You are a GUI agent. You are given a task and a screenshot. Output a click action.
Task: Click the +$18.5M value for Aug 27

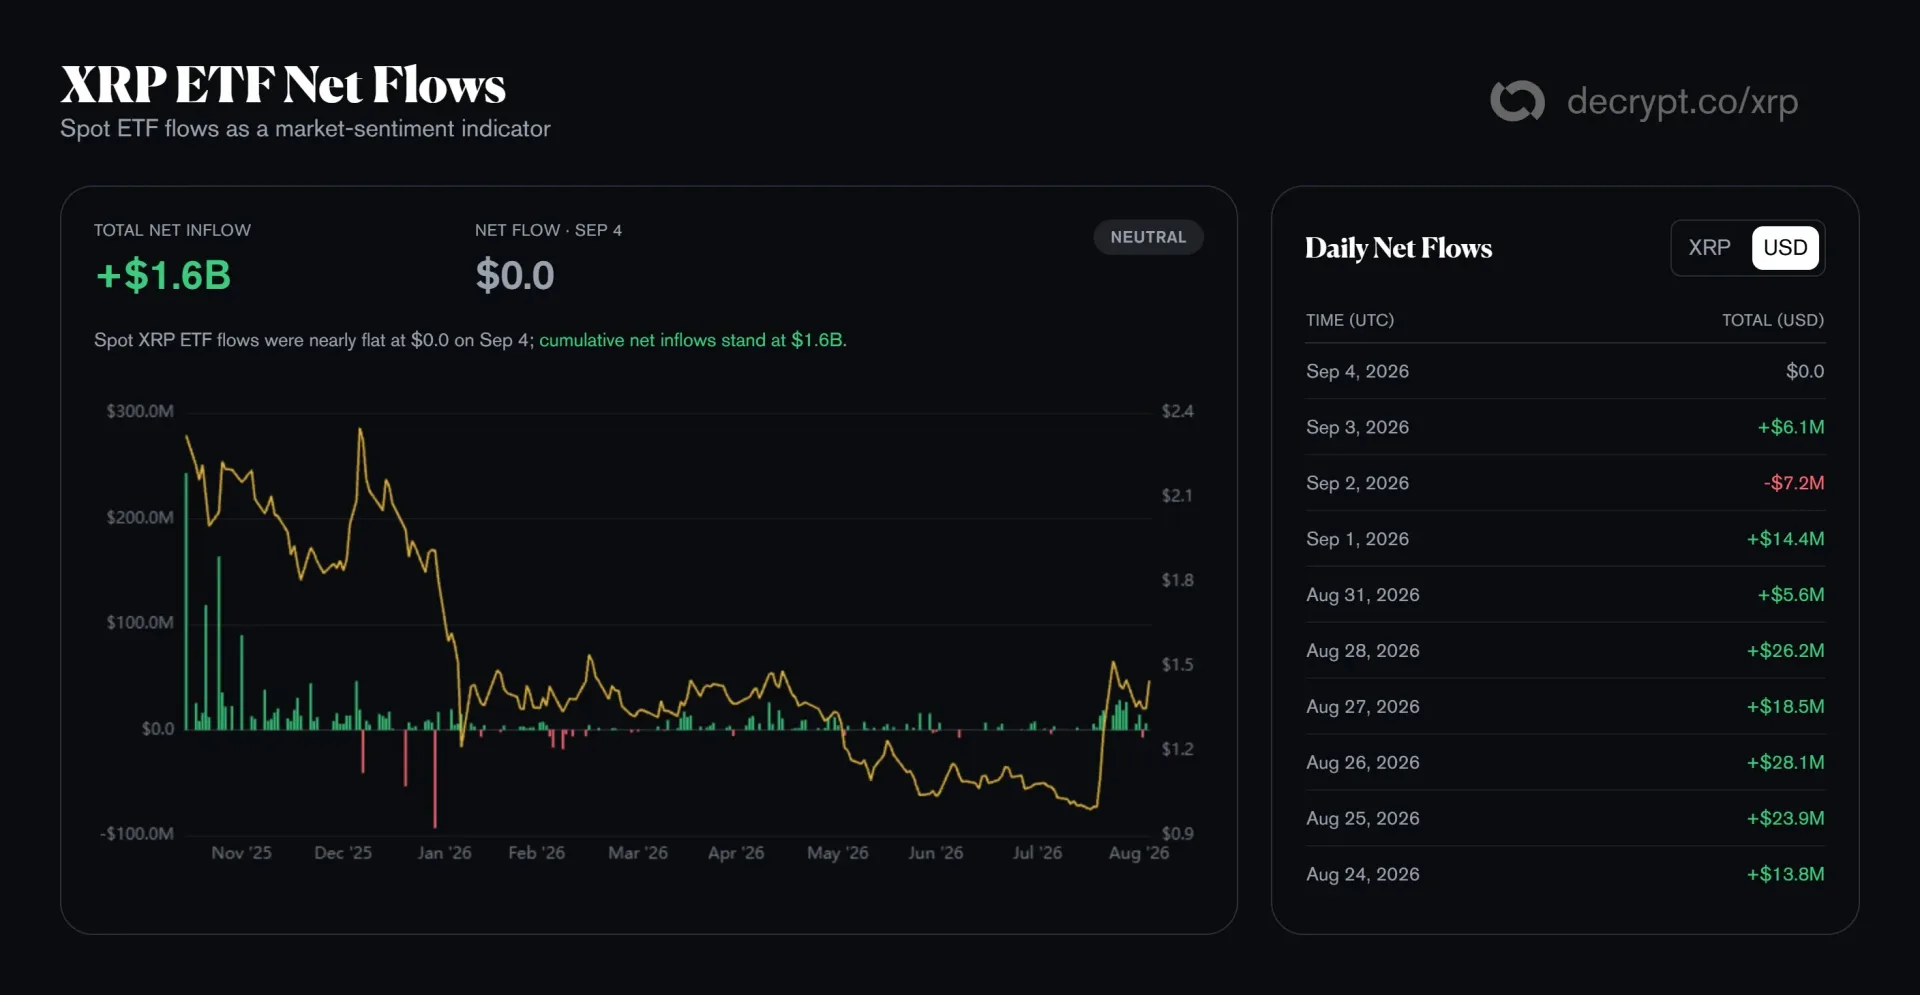[1785, 707]
